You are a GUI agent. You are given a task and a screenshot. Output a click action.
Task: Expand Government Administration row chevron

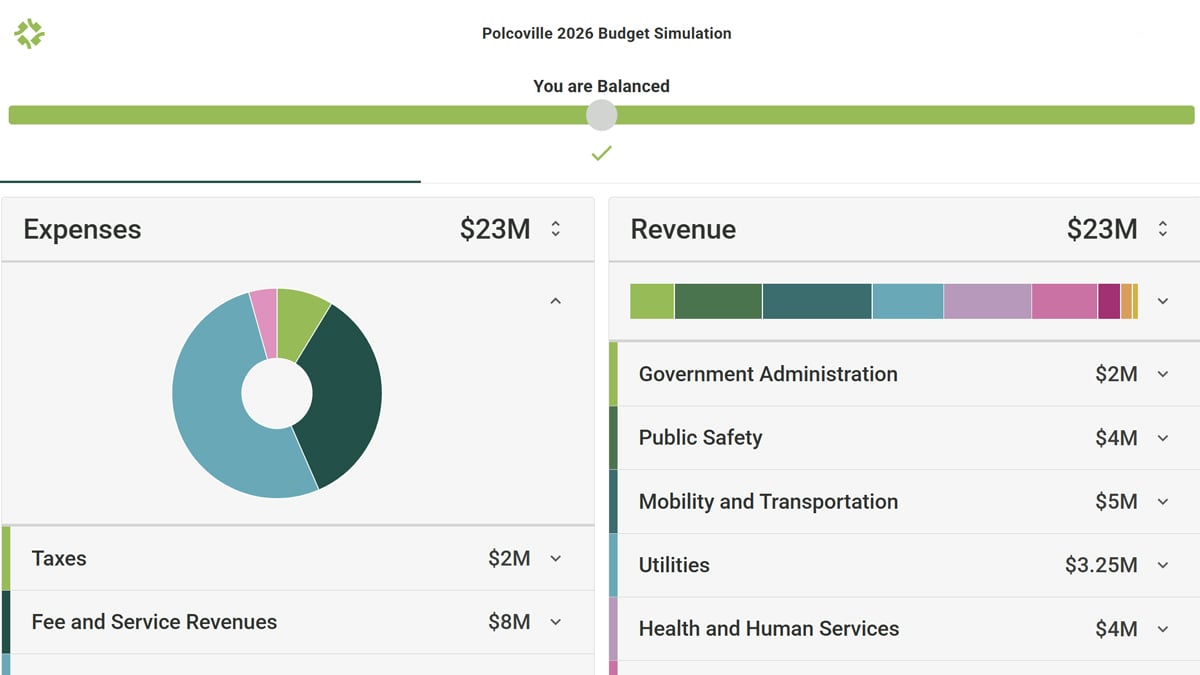tap(1163, 374)
